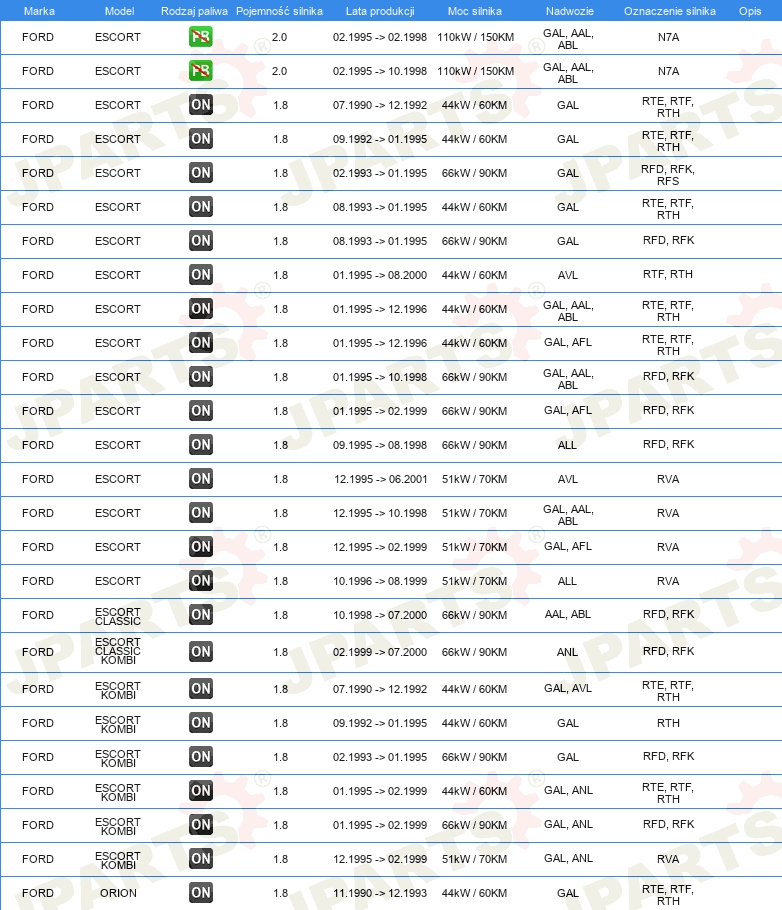This screenshot has width=782, height=910.
Task: Click the date range 02.1999 -> 07.2000
Action: pos(380,652)
